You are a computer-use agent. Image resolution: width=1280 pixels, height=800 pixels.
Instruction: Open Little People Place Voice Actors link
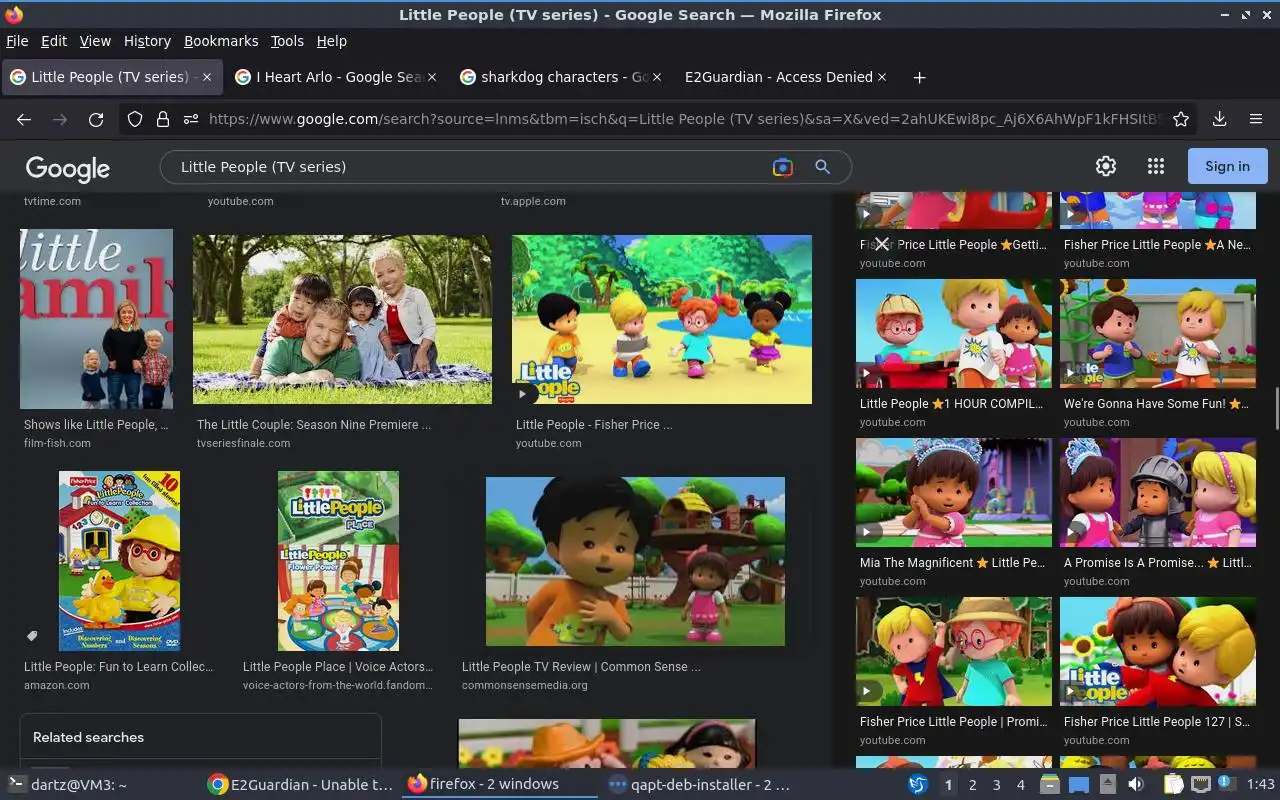click(338, 667)
